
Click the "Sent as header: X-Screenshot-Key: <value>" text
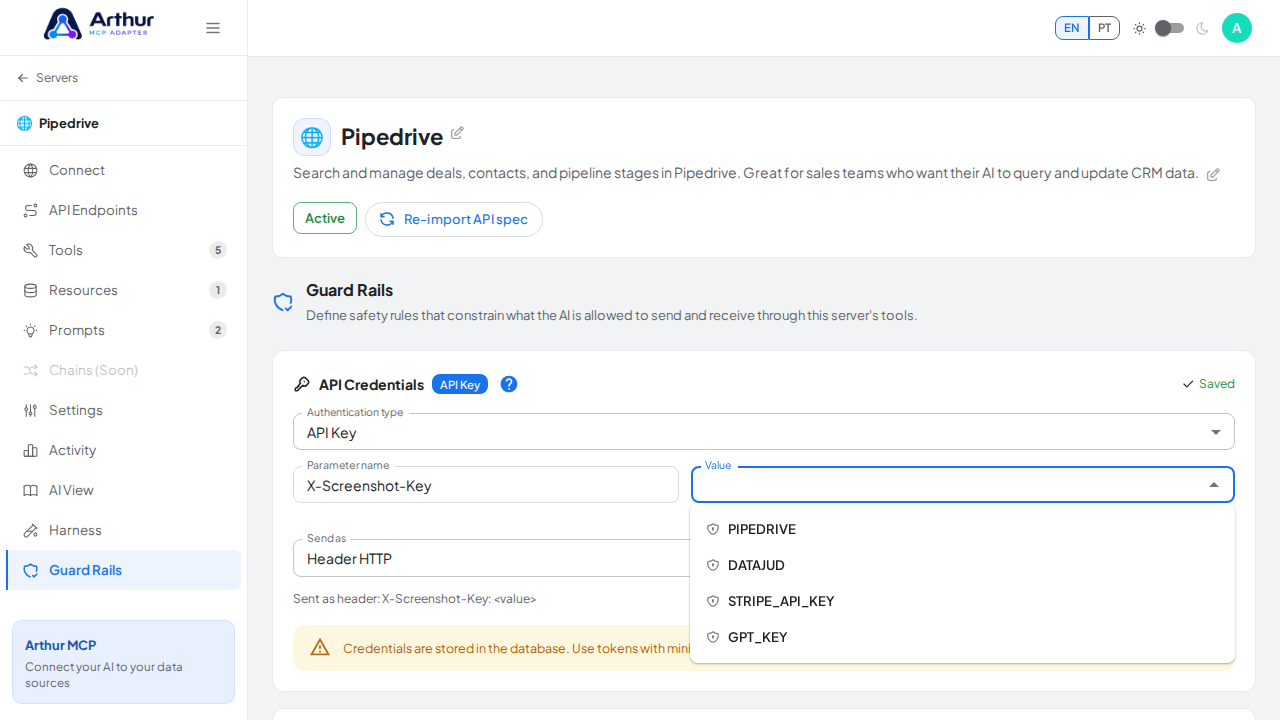click(415, 599)
